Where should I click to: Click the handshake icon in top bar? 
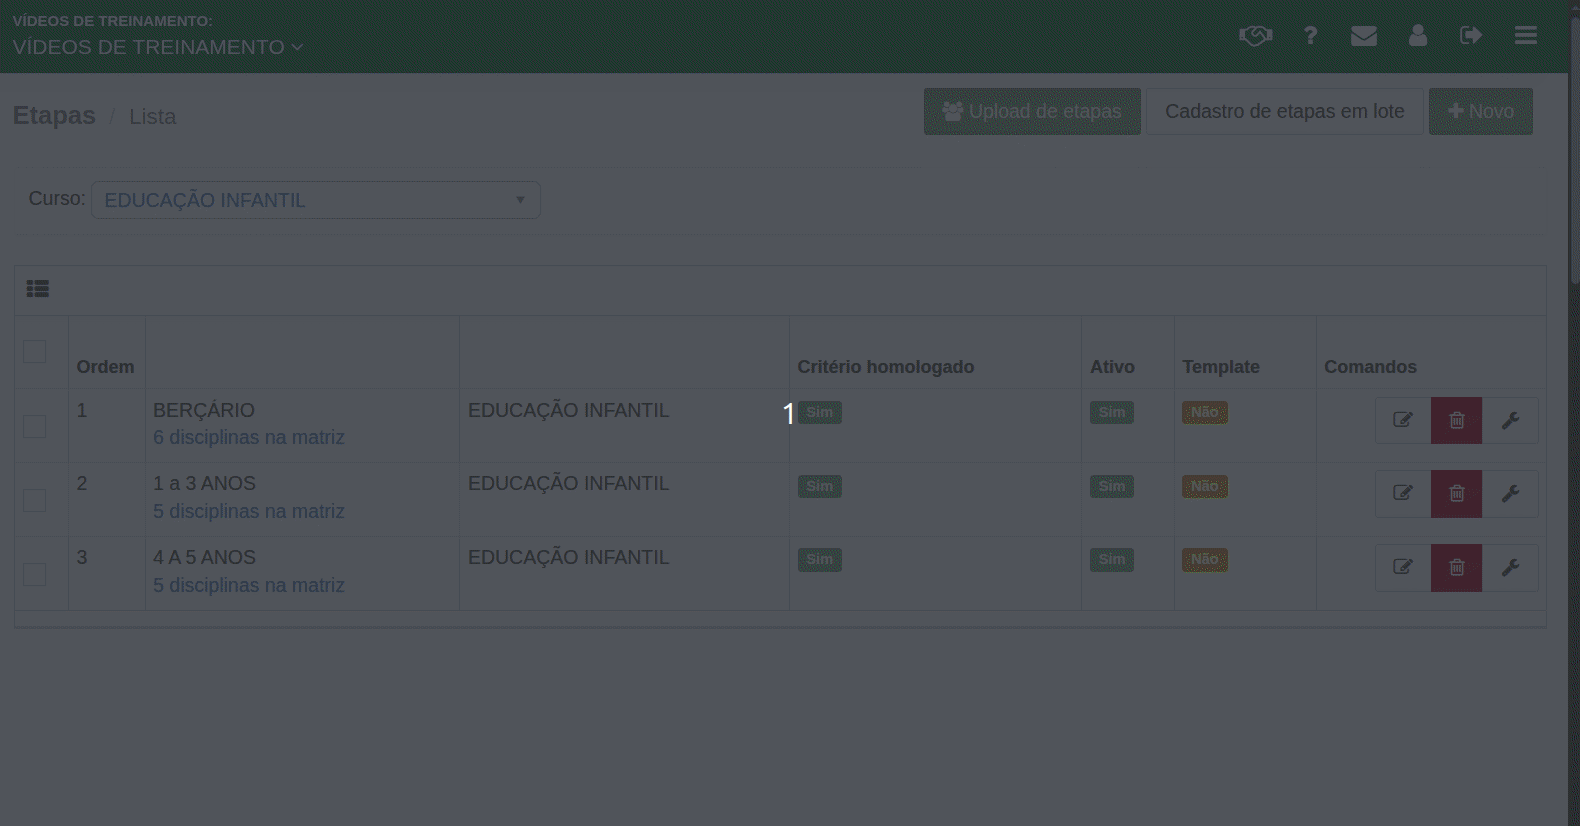coord(1255,36)
